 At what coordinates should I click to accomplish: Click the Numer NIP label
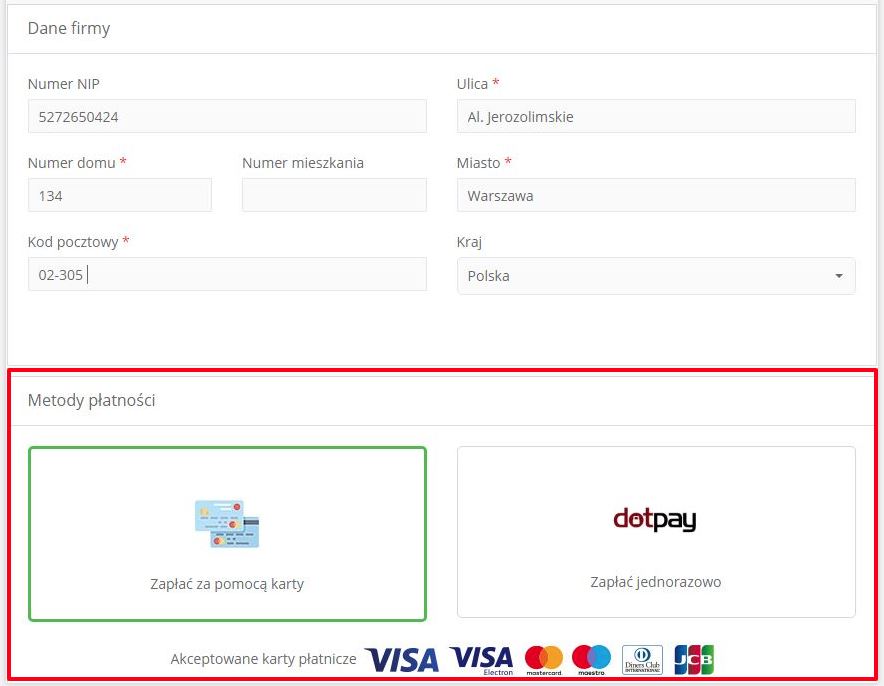click(64, 84)
